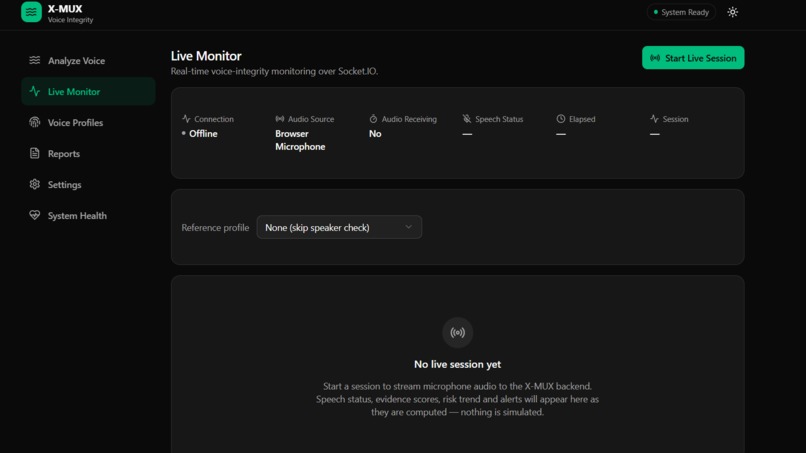Open Settings from the sidebar
Image resolution: width=806 pixels, height=453 pixels.
coord(88,184)
